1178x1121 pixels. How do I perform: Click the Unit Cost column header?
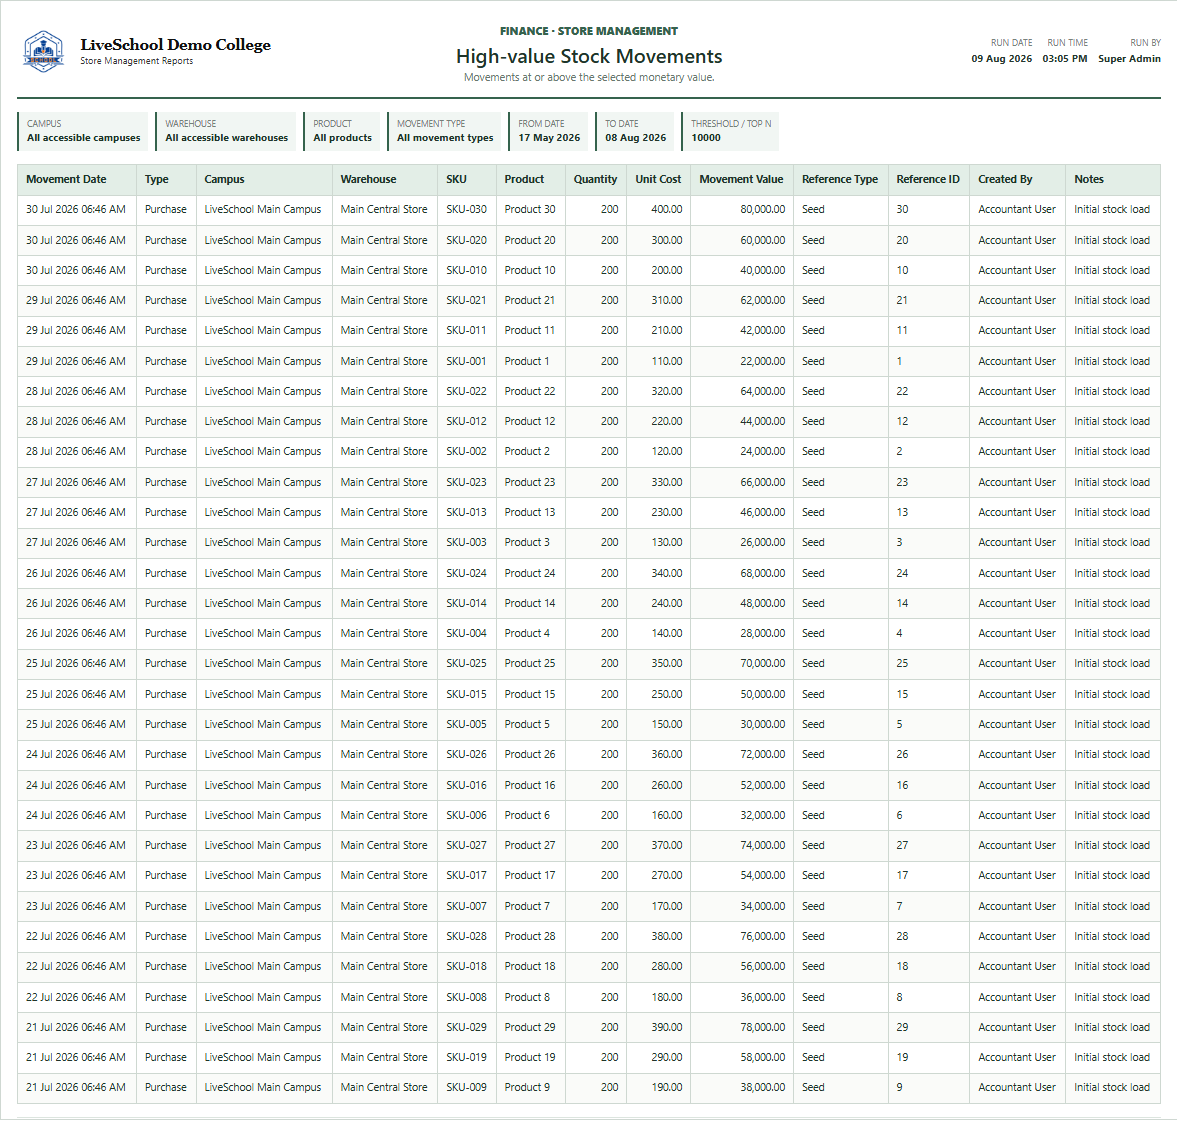[x=658, y=180]
